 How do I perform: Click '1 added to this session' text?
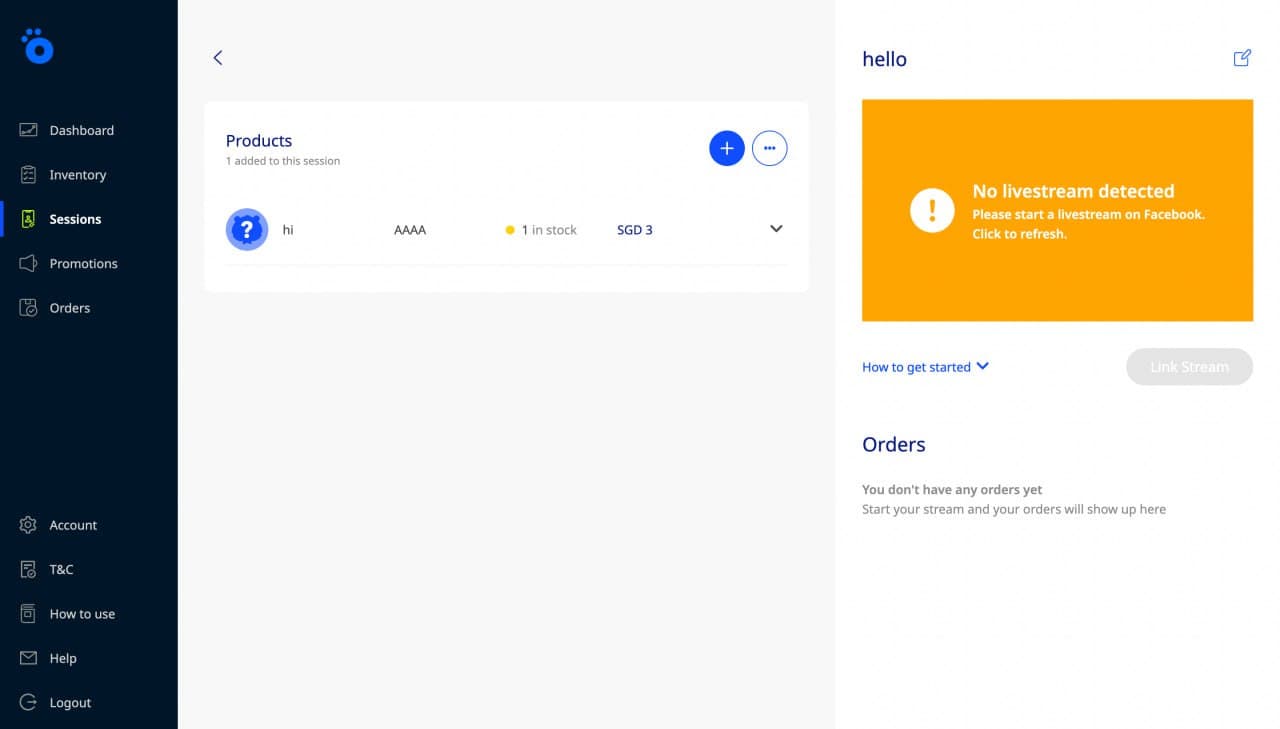[x=283, y=161]
